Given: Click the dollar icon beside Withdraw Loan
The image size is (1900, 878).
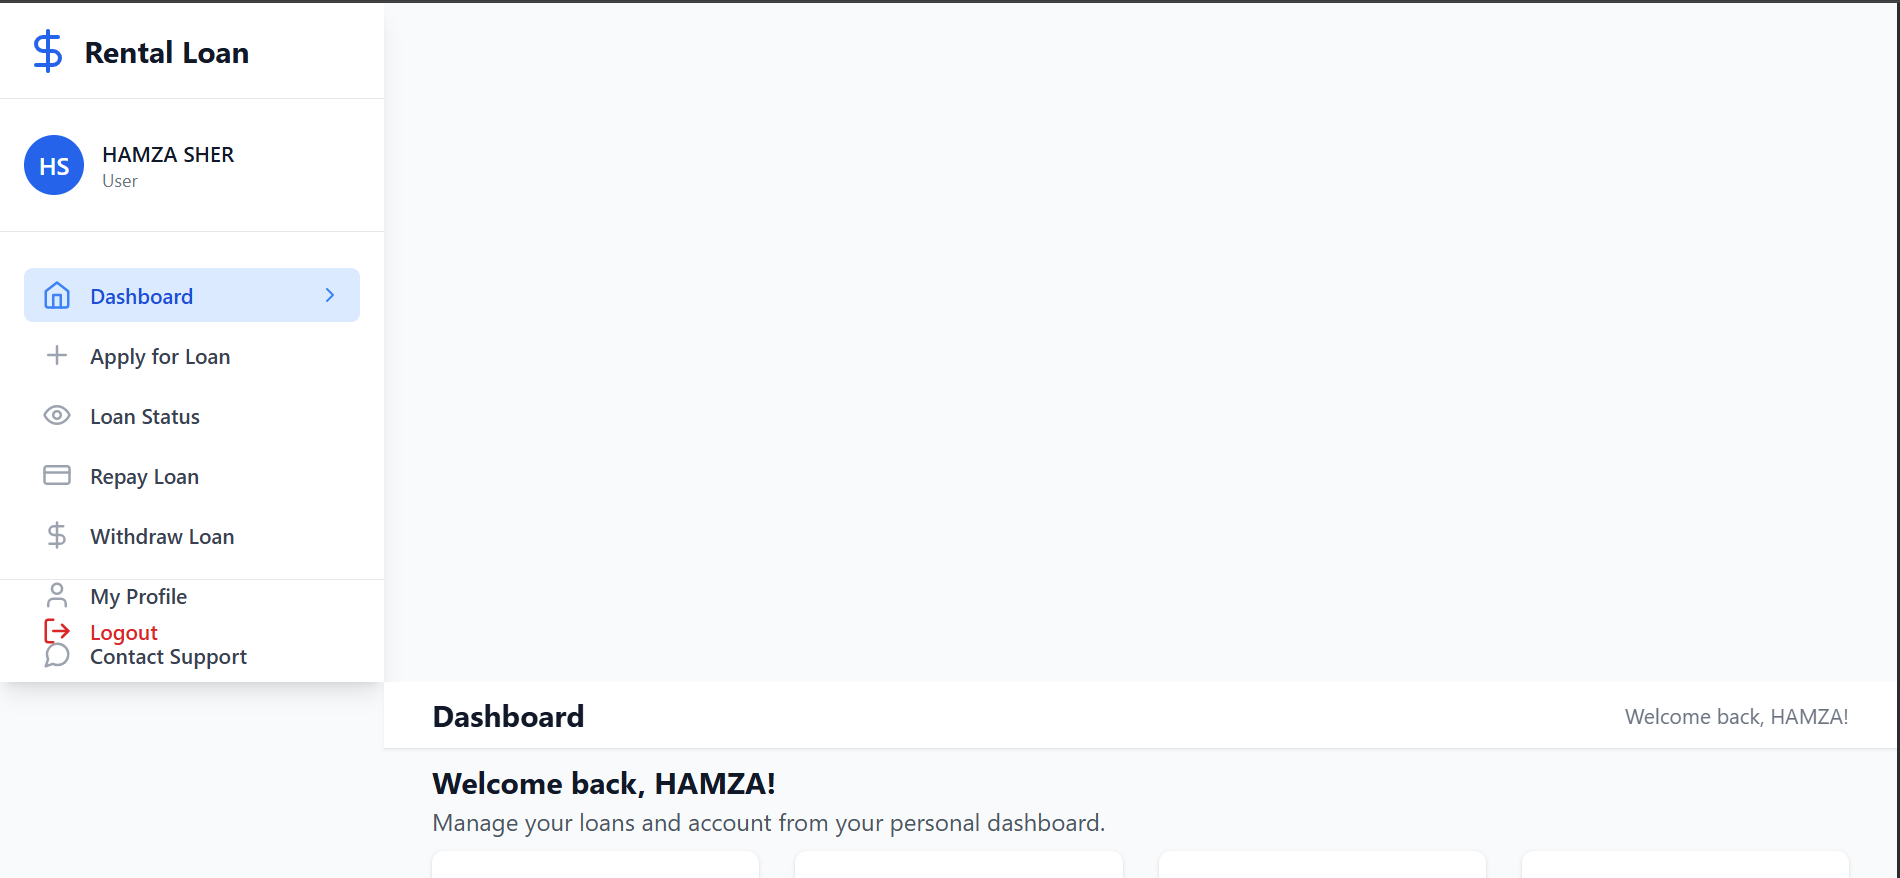Looking at the screenshot, I should (x=57, y=535).
